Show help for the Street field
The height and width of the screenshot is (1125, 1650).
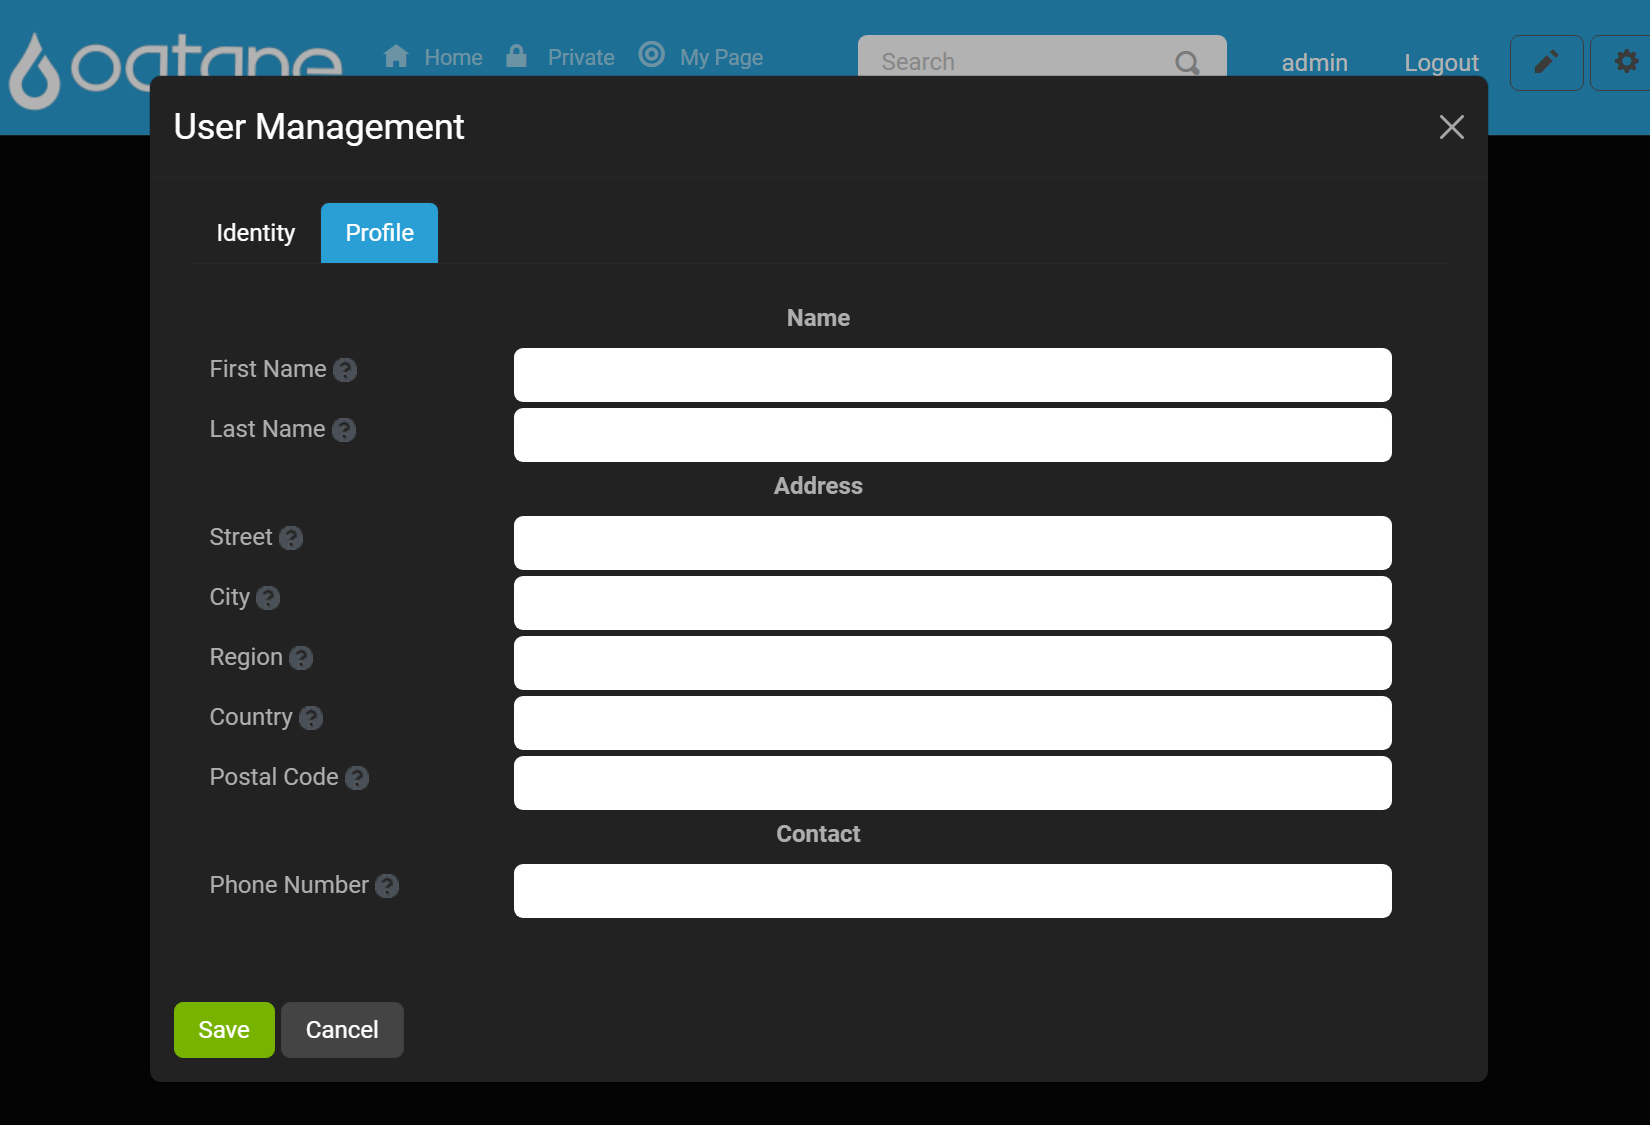click(291, 538)
